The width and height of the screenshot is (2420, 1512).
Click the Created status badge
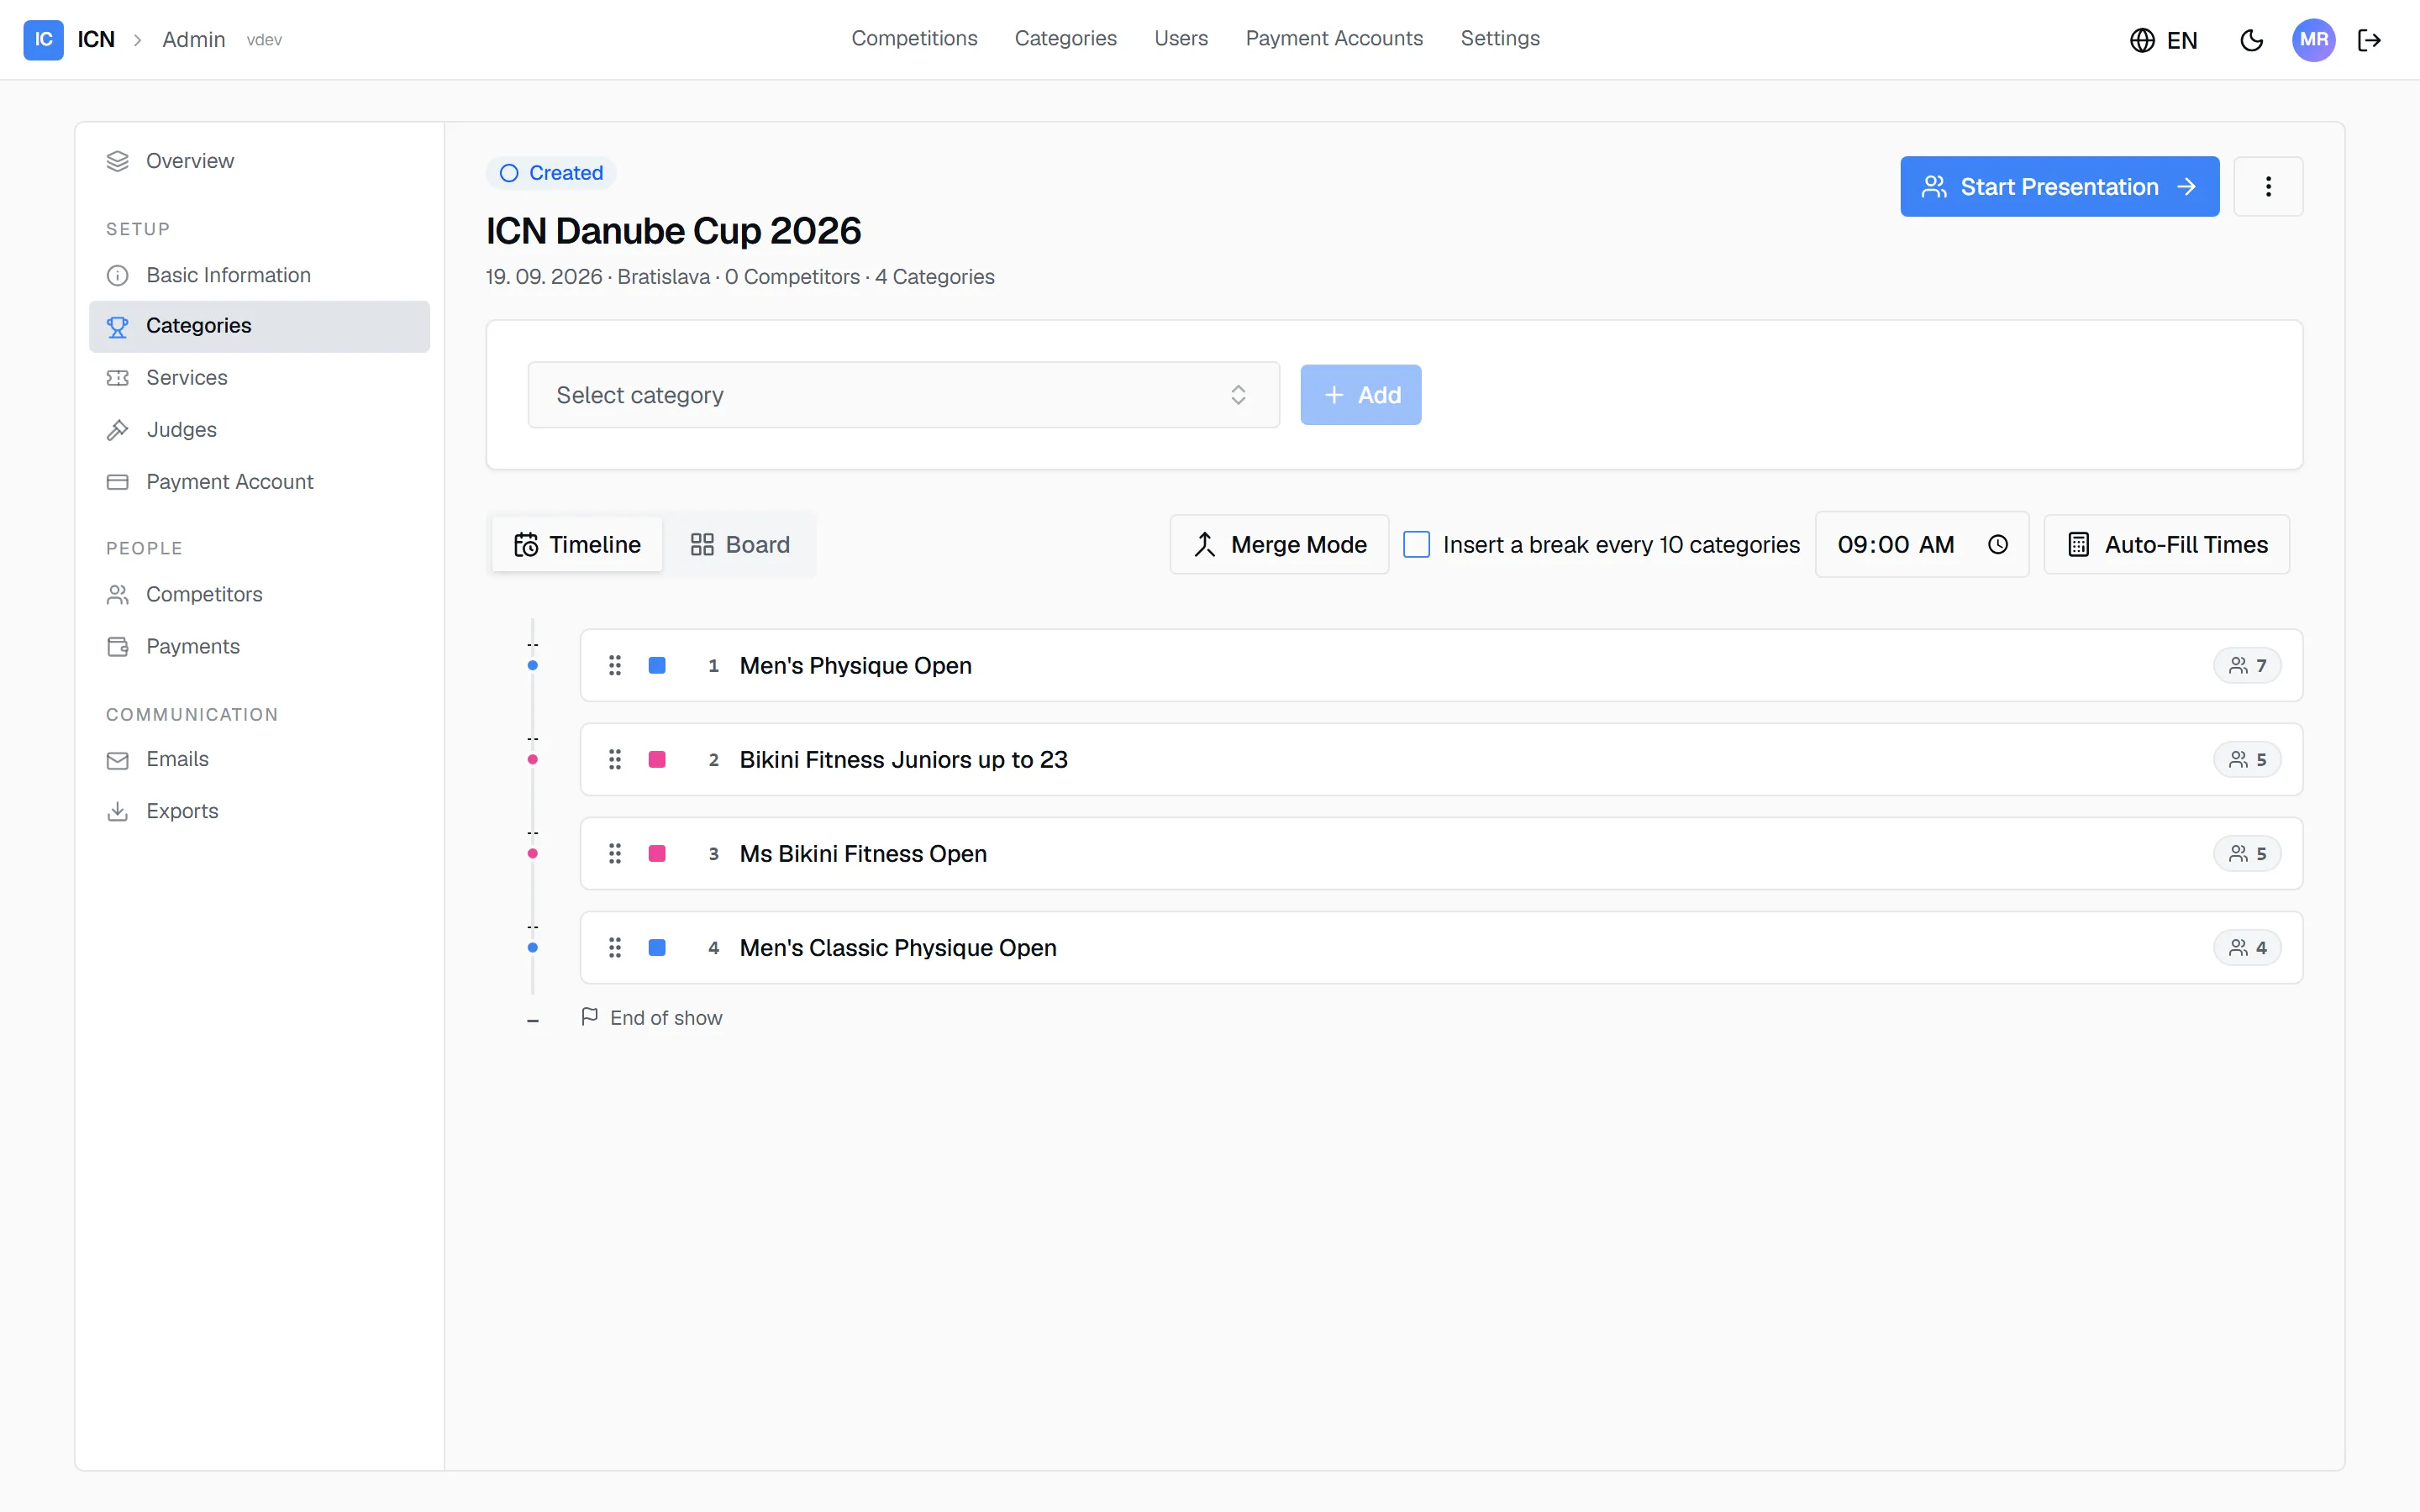[551, 173]
